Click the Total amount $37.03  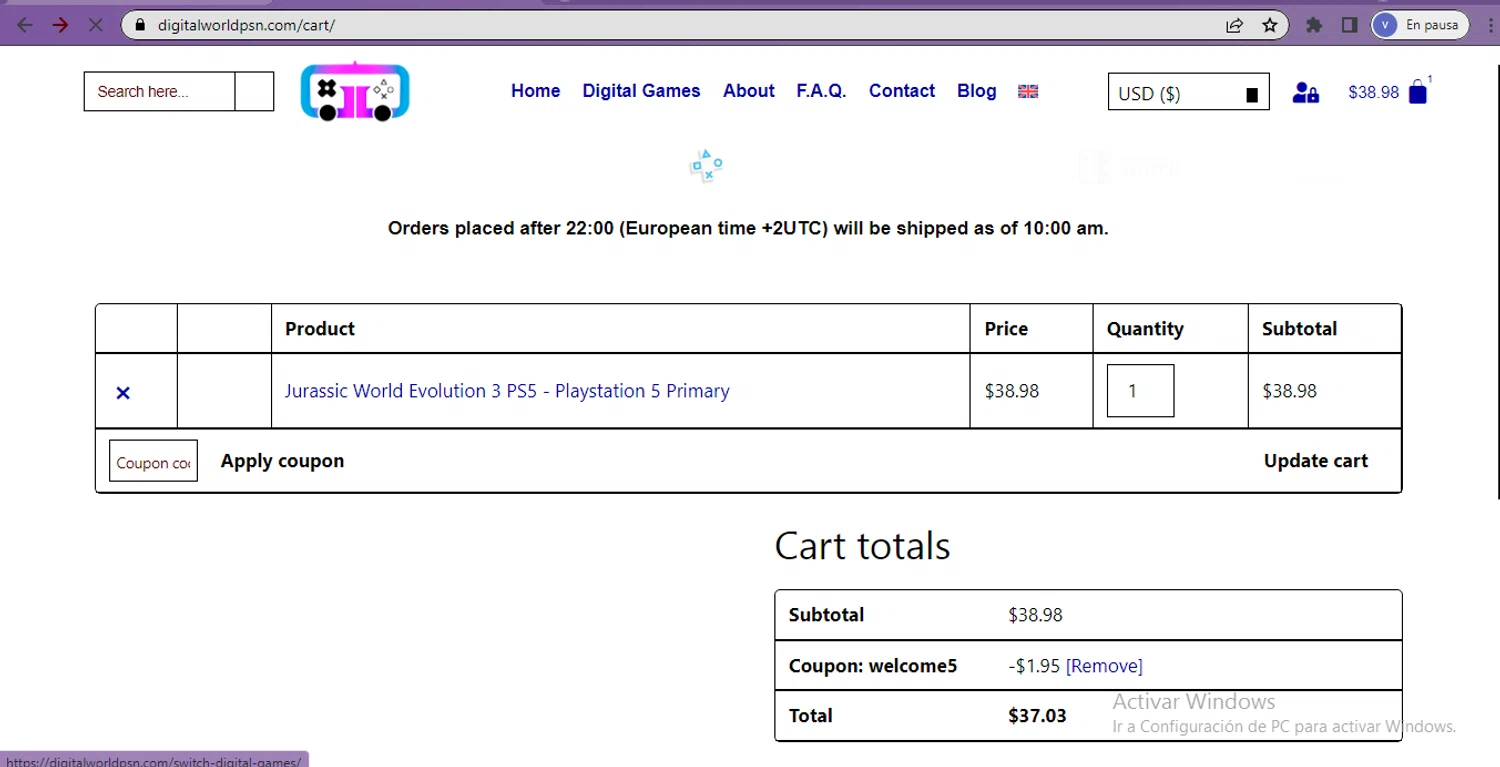1037,716
